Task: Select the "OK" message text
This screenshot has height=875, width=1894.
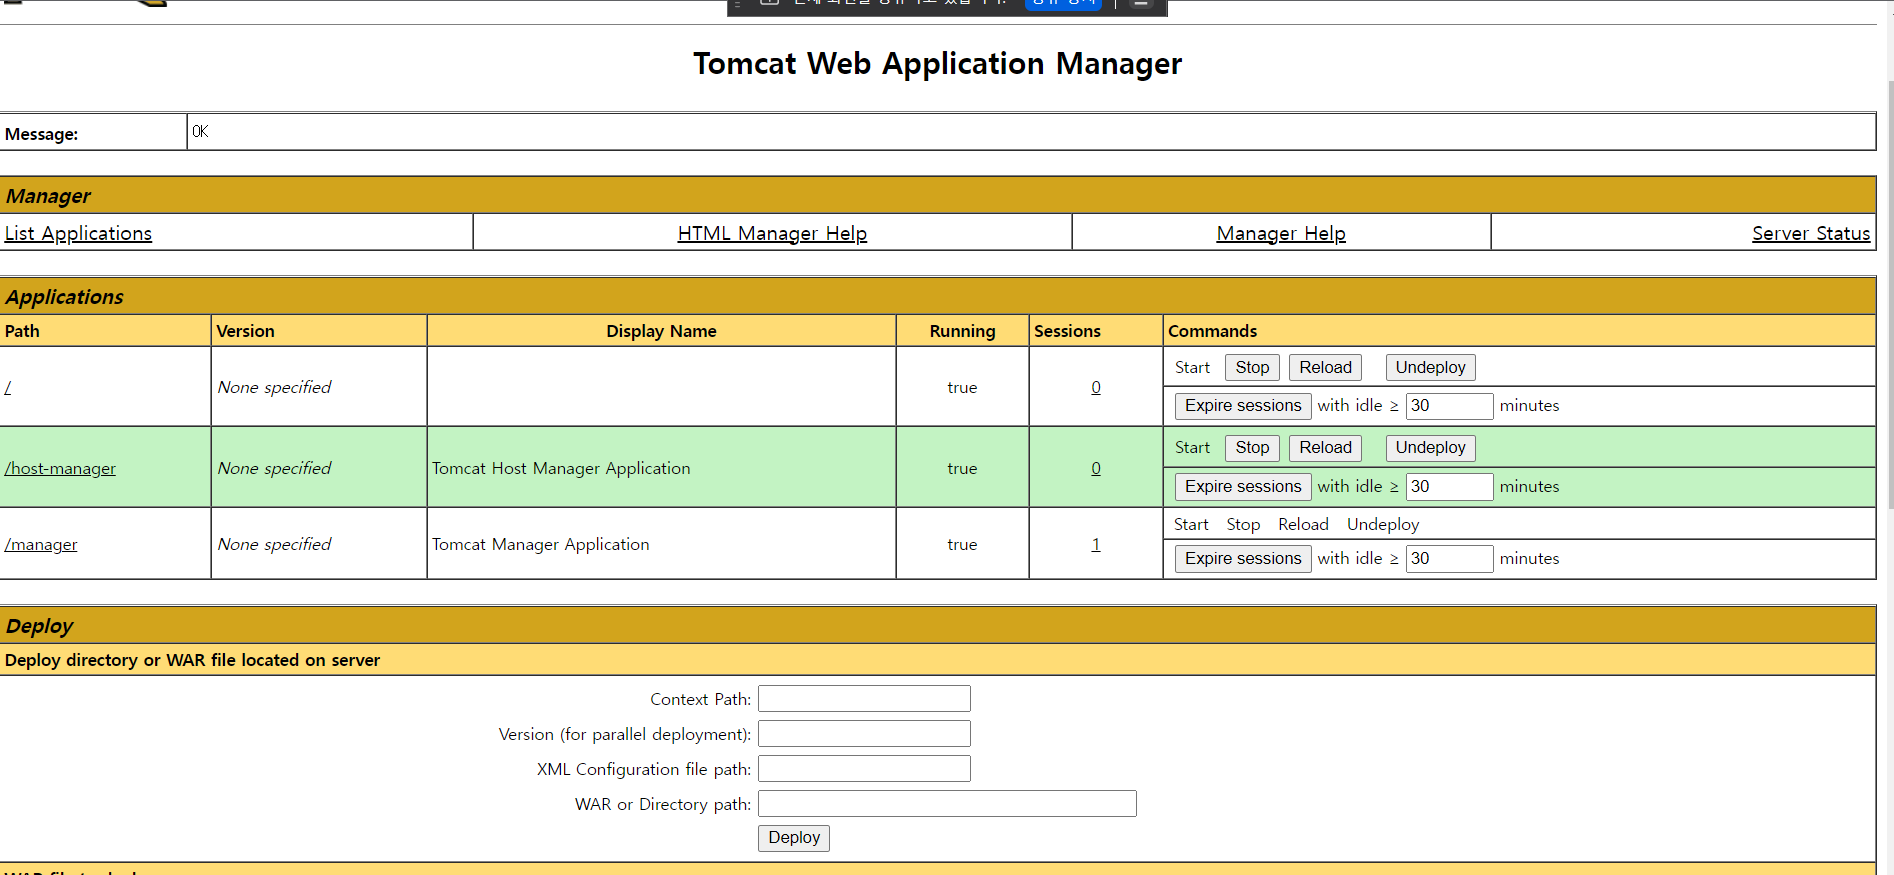Action: (x=200, y=131)
